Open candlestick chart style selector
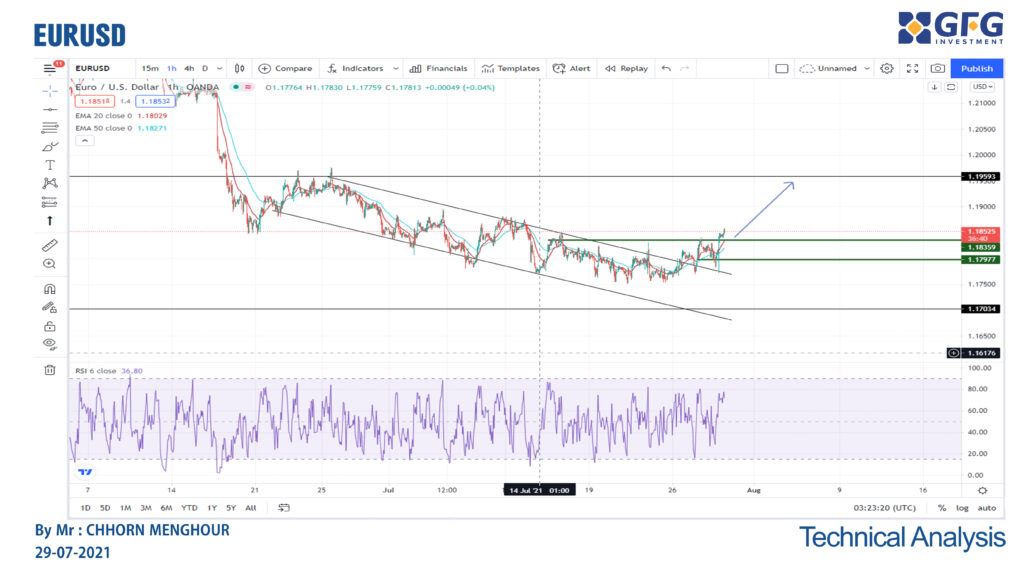 (x=240, y=68)
